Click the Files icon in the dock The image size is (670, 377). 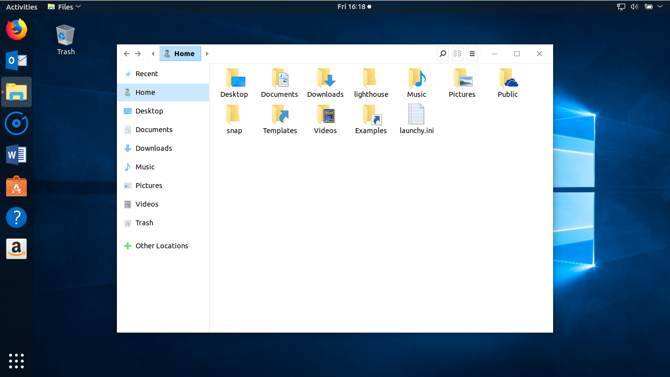pos(16,92)
